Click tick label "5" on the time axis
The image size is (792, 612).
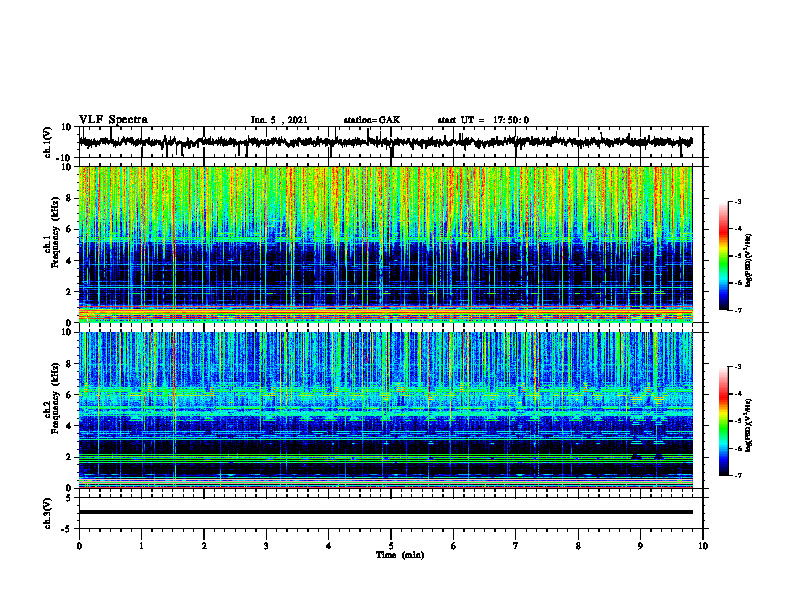tap(391, 546)
